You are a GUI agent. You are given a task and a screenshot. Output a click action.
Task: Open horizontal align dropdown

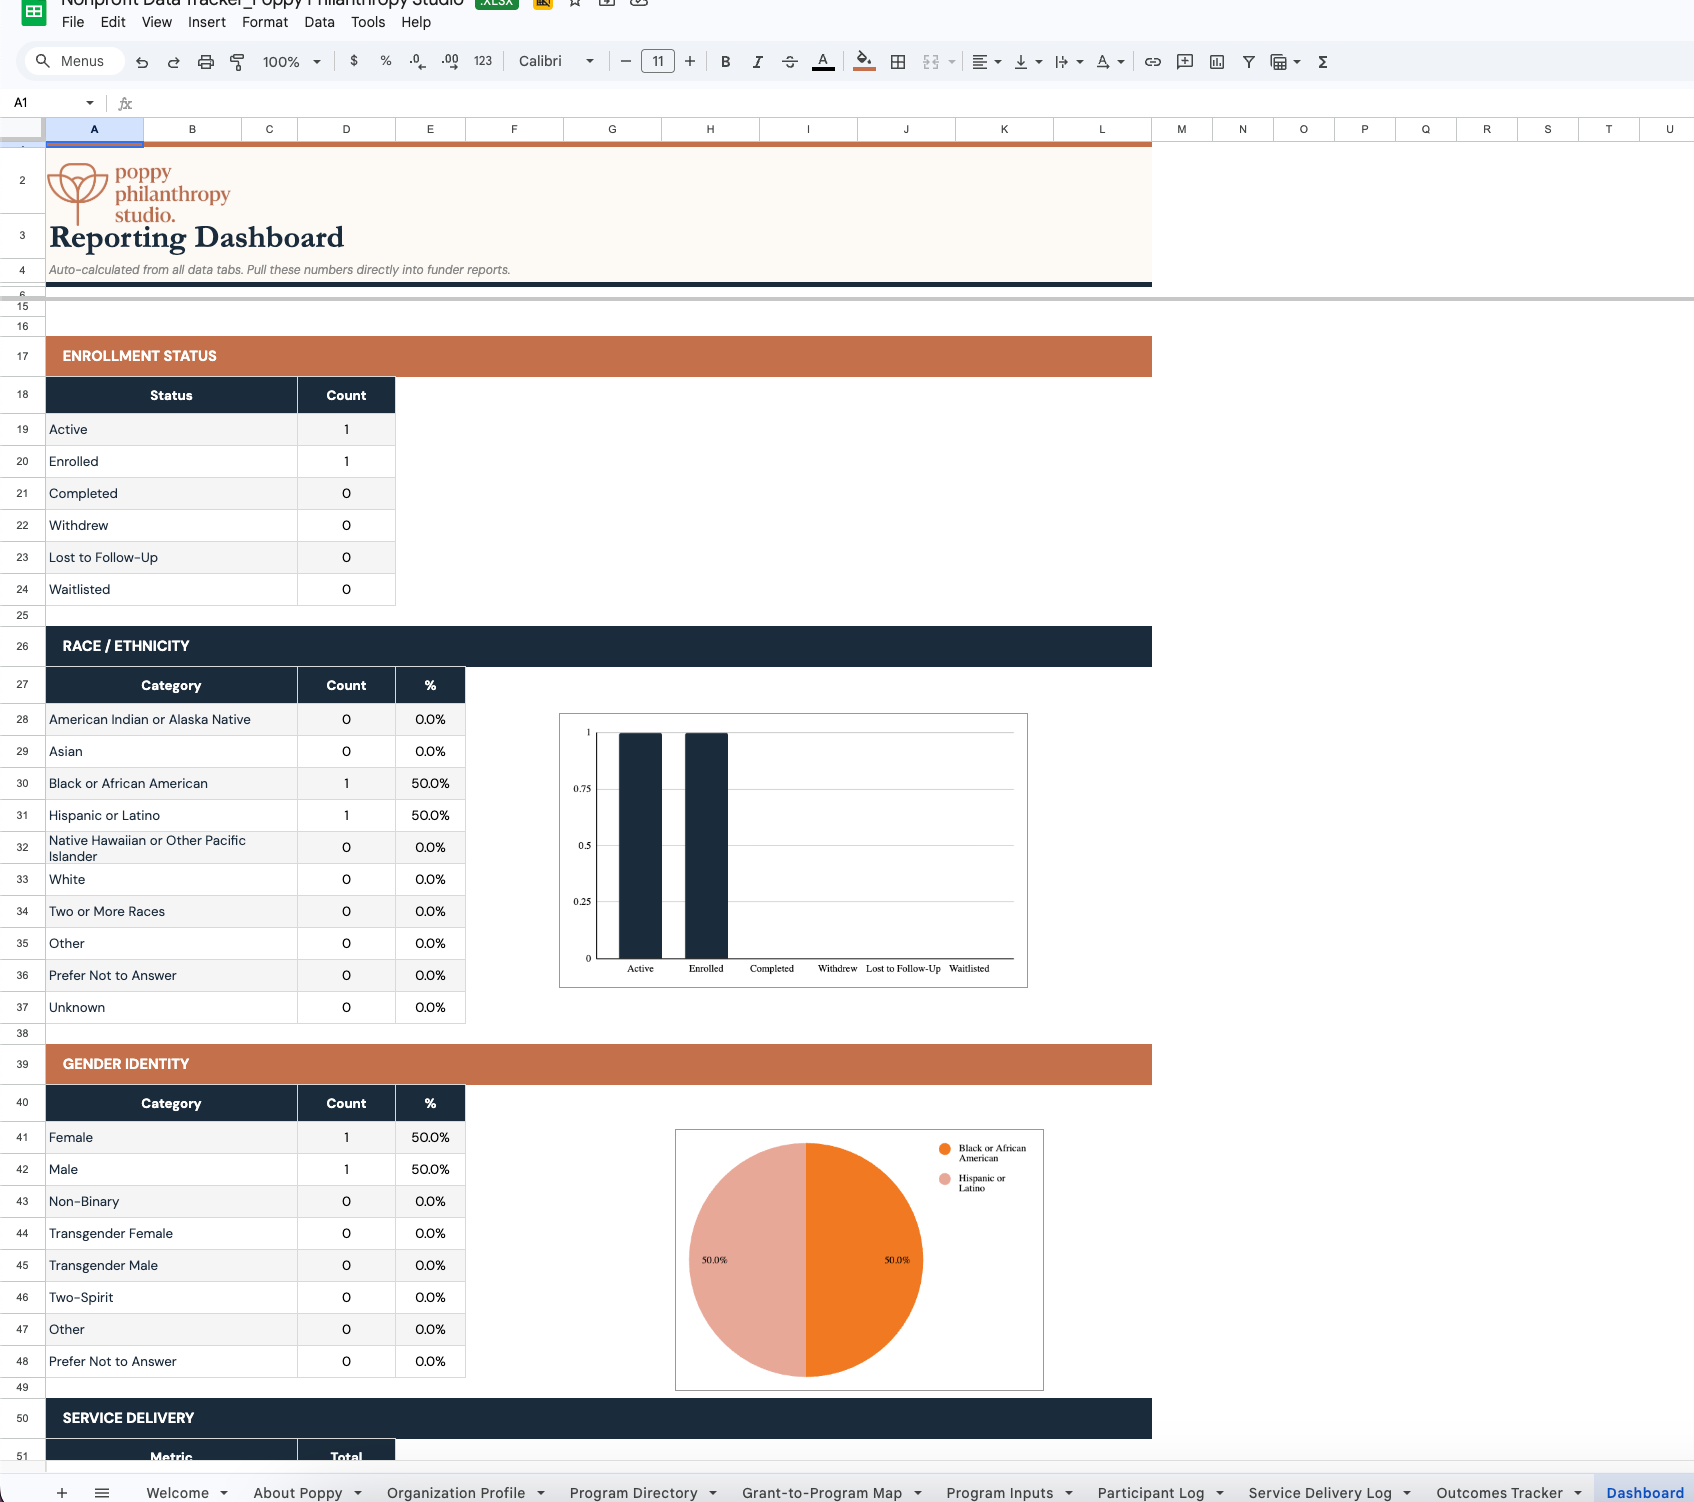tap(986, 62)
